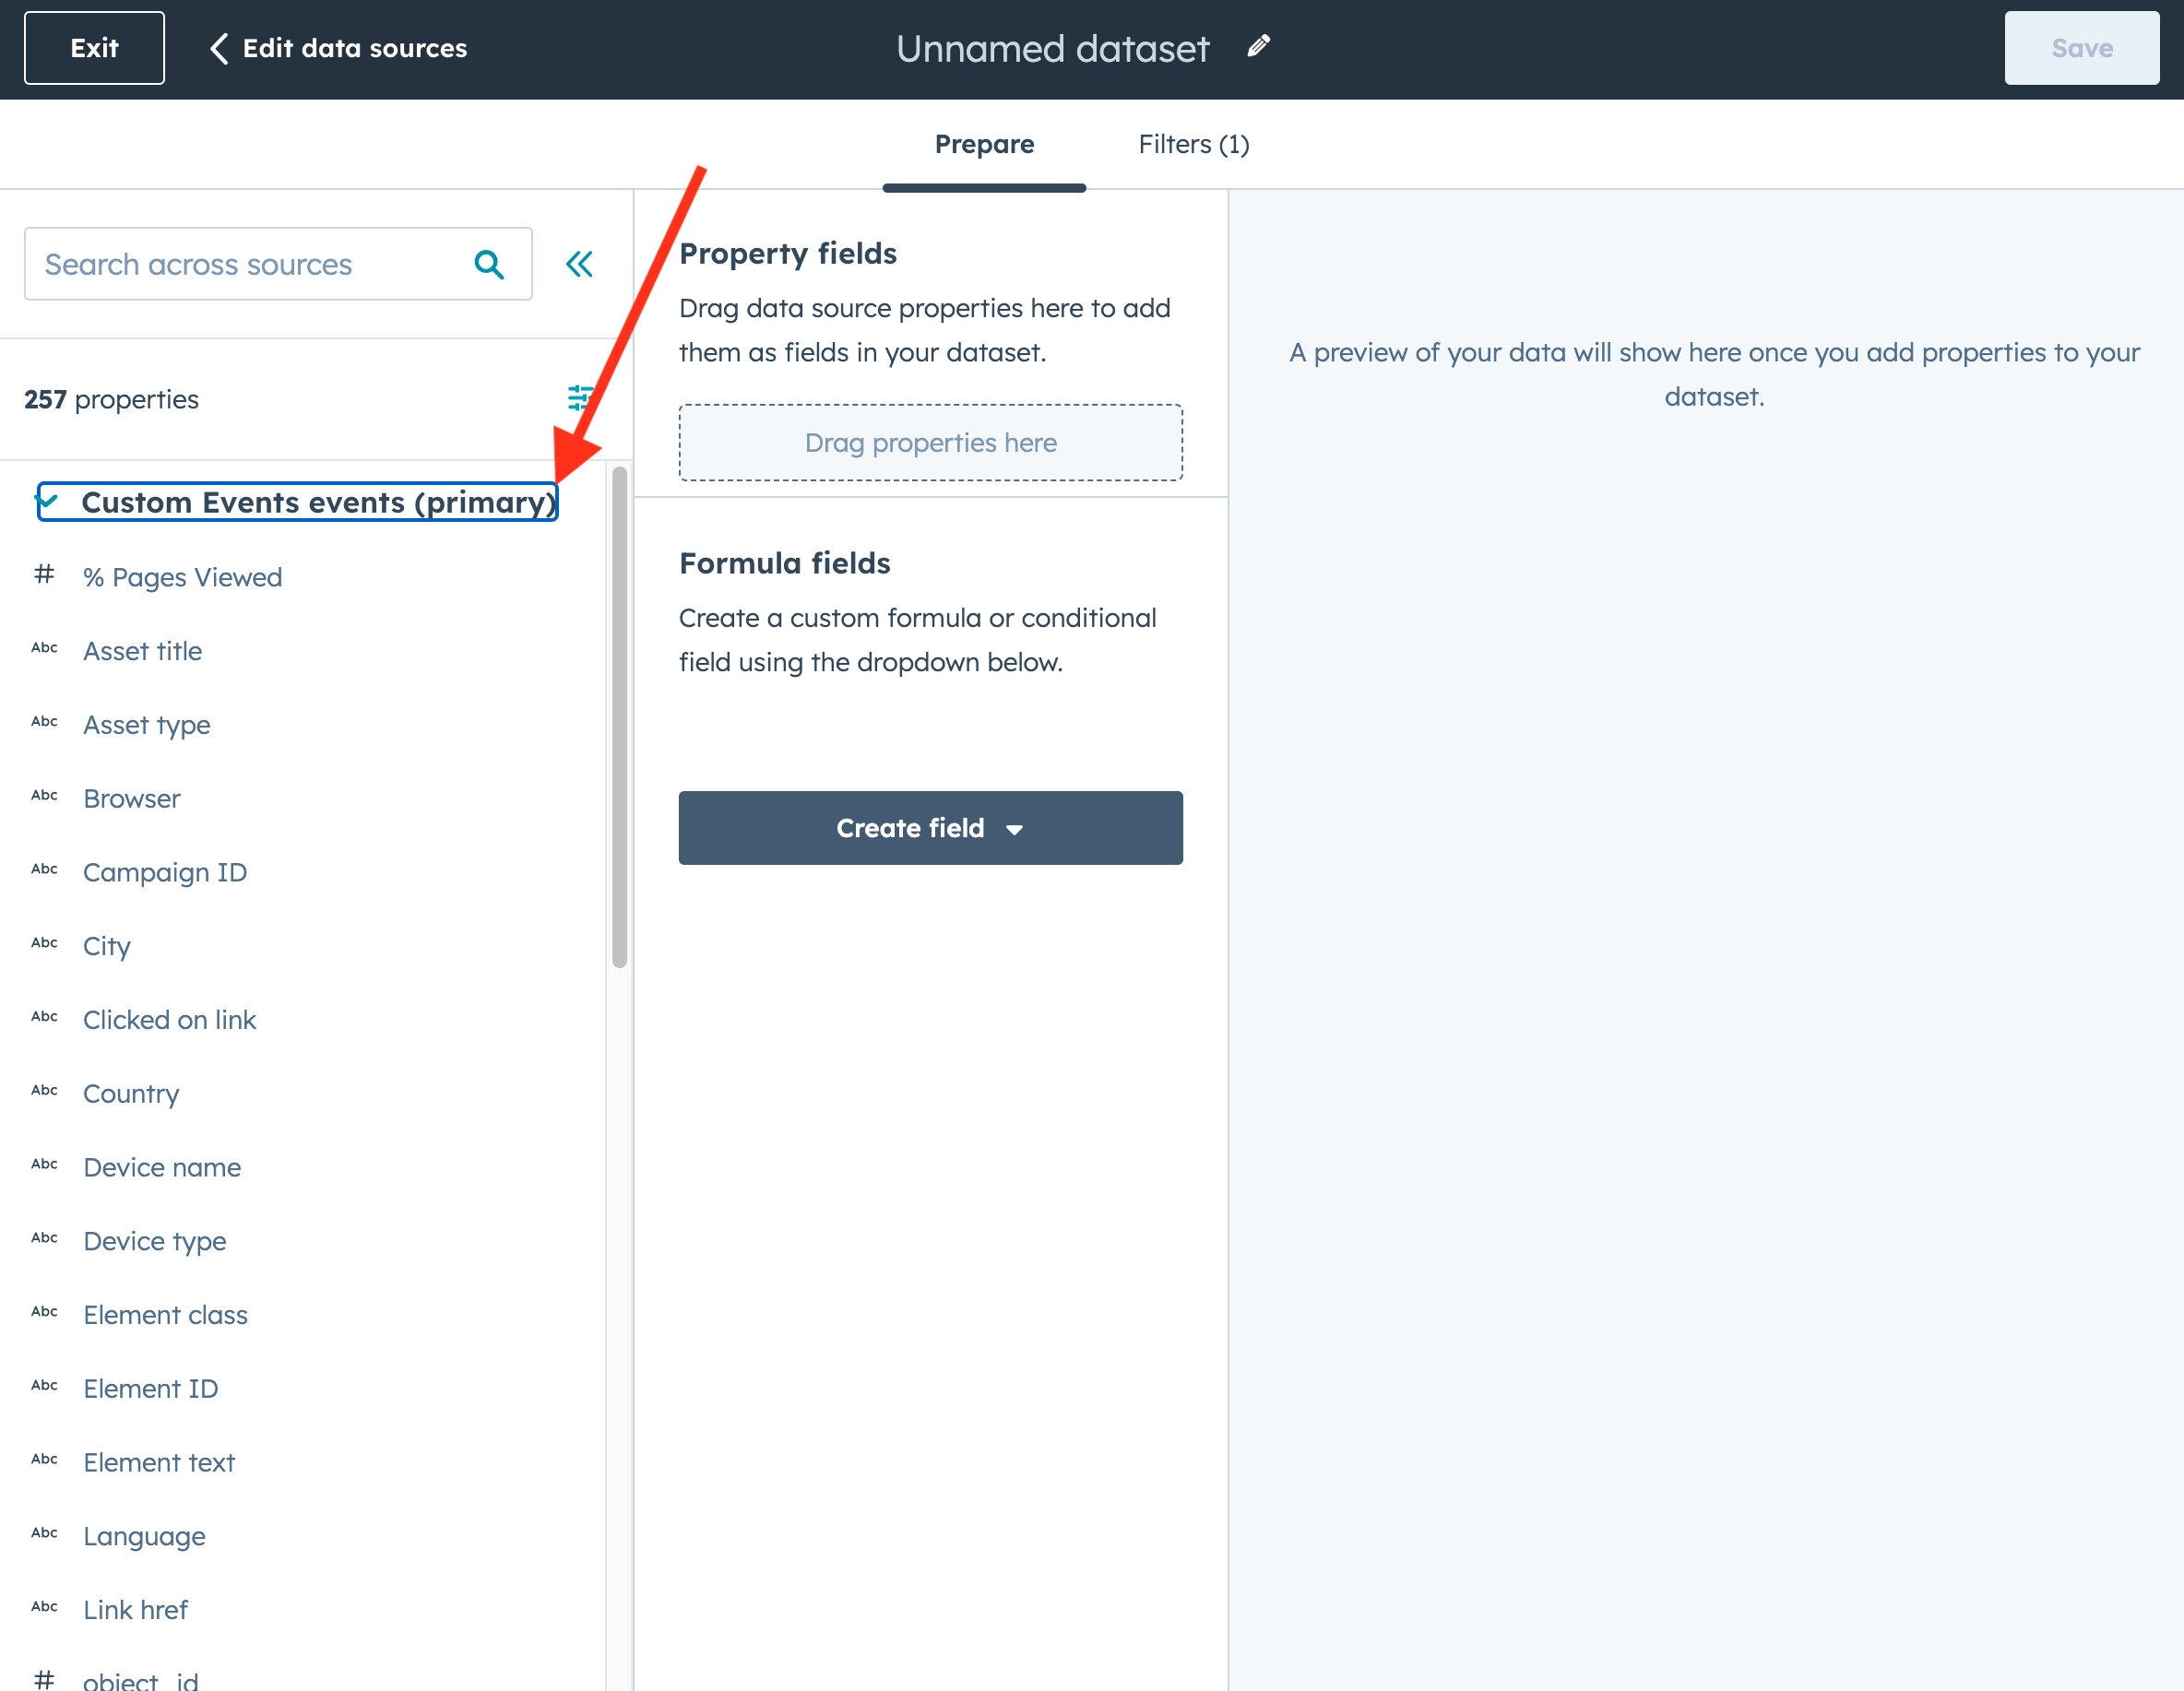
Task: Click the Save button
Action: point(2081,48)
